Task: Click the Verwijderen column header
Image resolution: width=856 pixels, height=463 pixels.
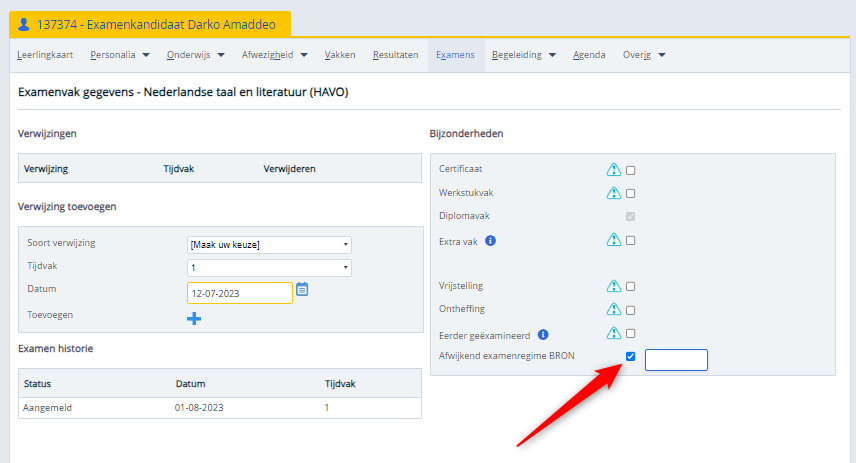Action: click(x=289, y=169)
